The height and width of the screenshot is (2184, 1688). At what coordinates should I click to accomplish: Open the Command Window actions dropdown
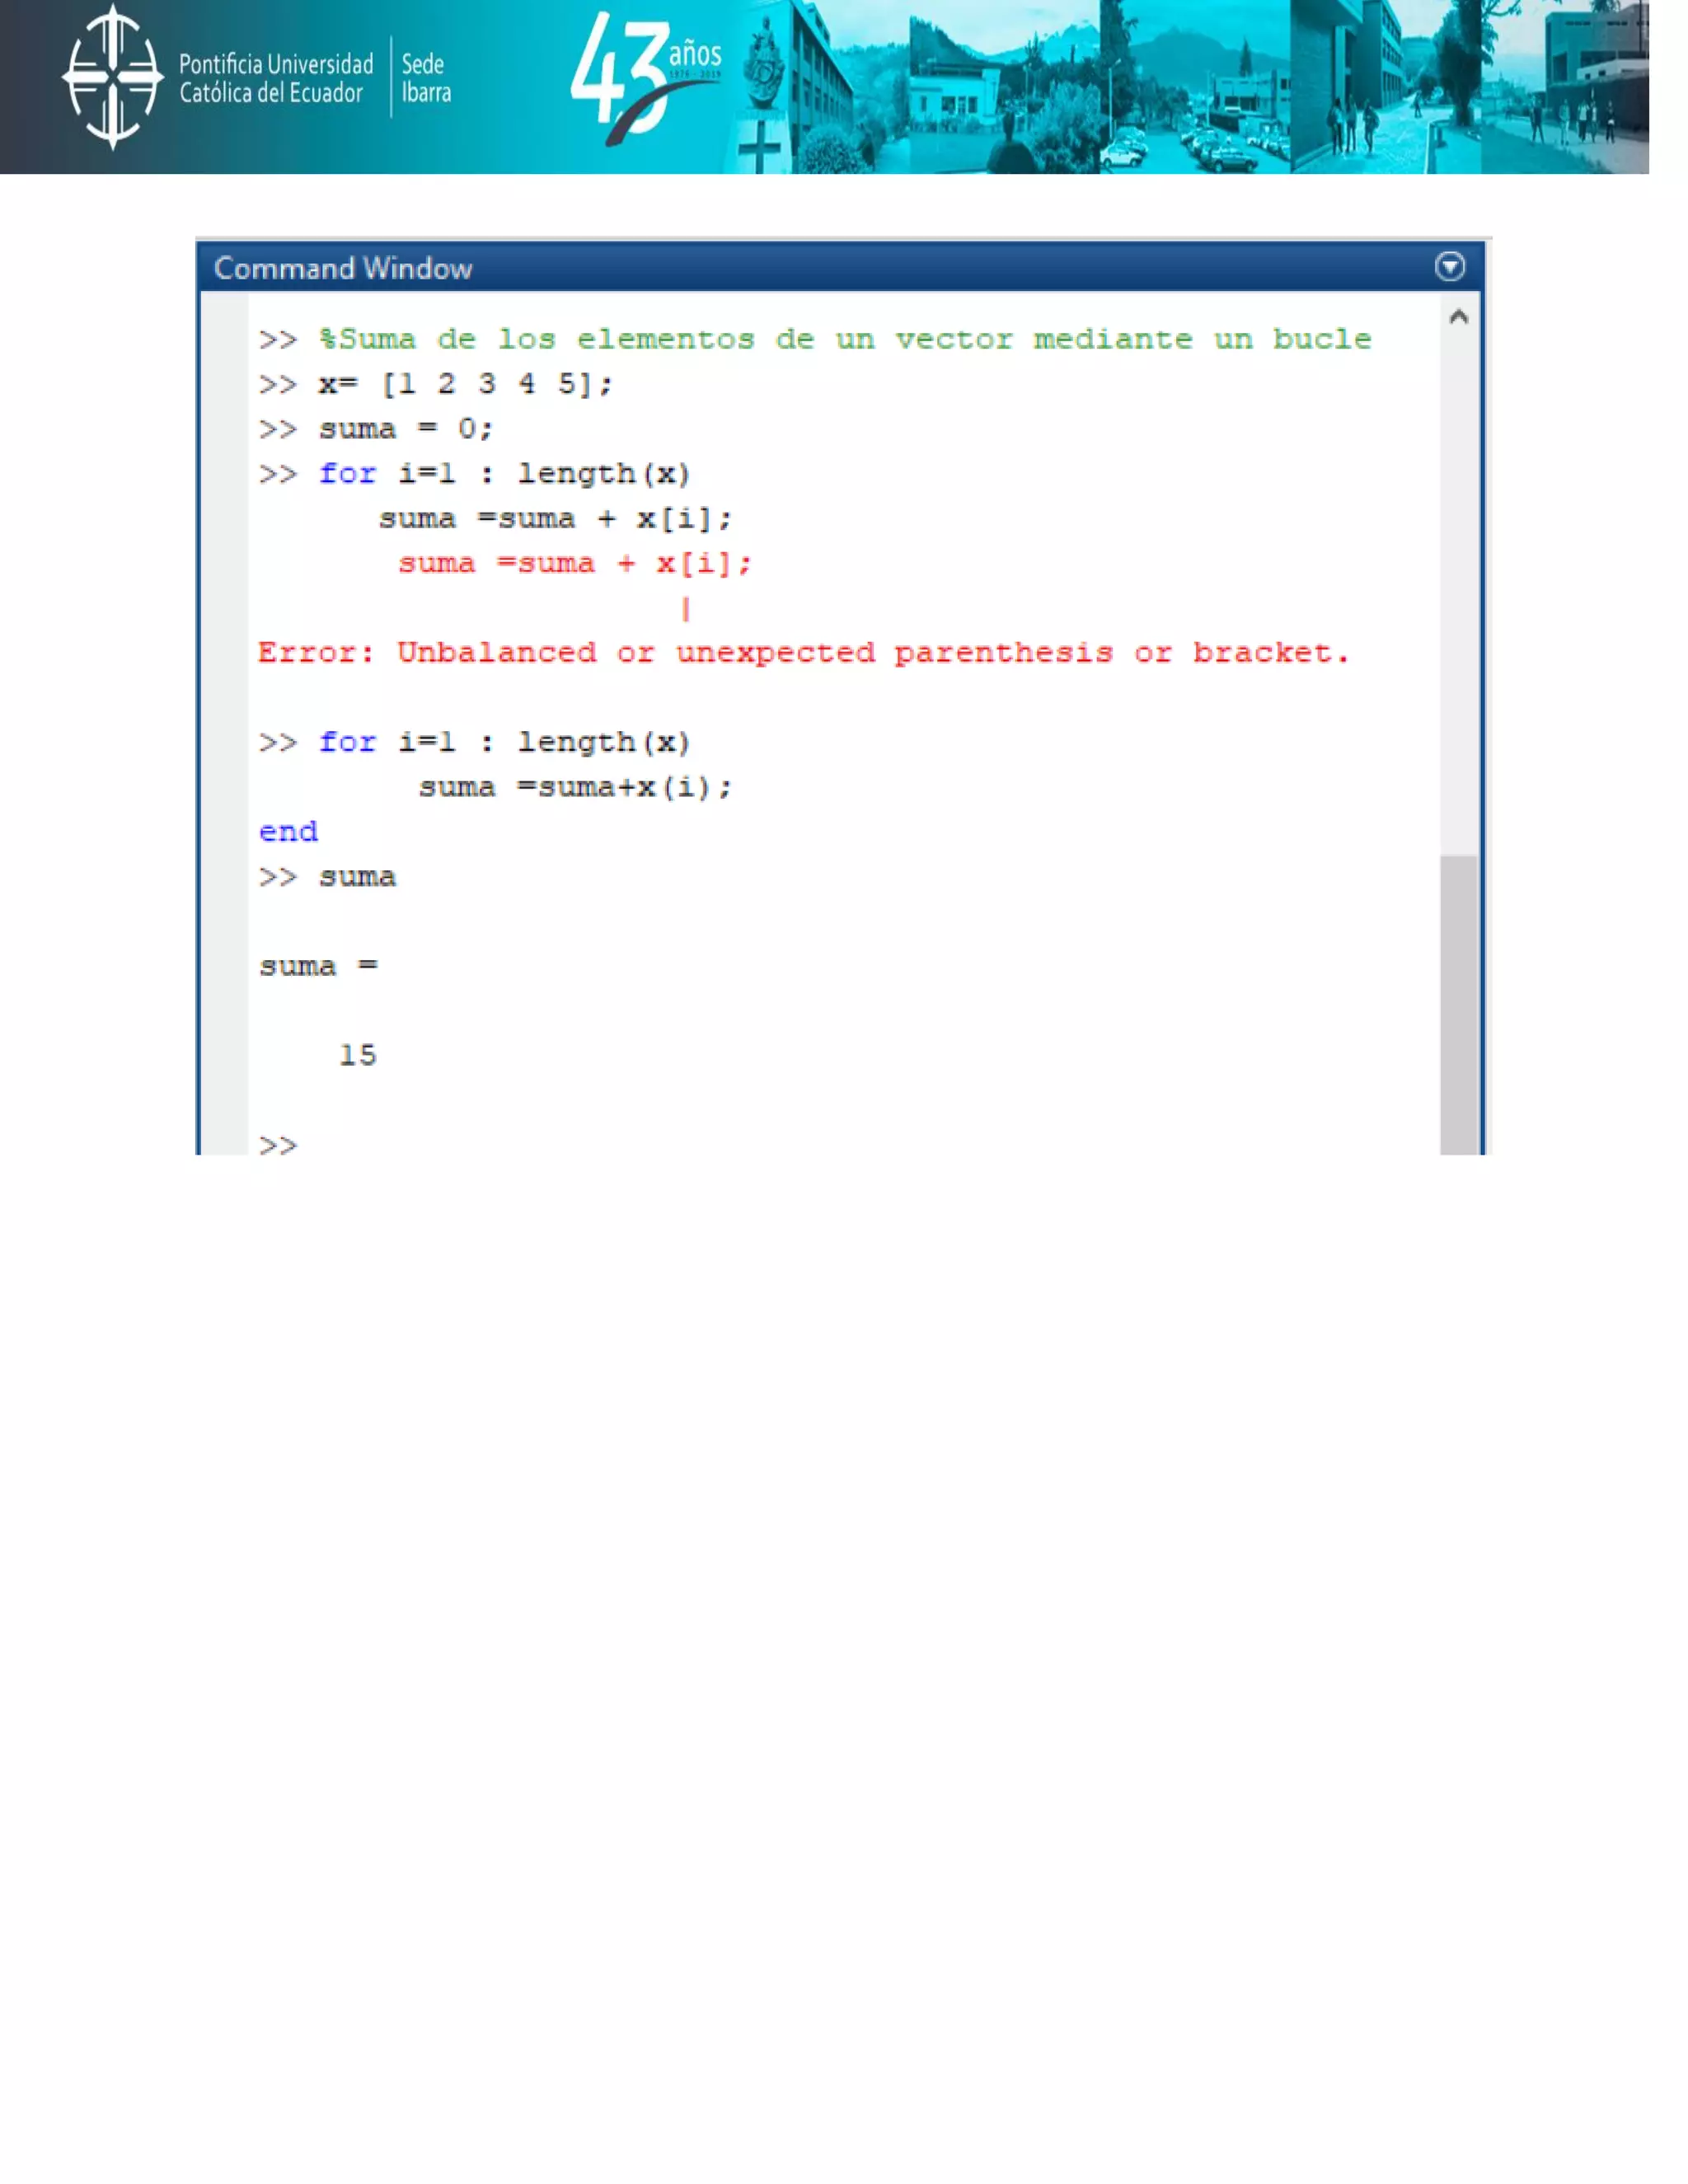[1449, 266]
